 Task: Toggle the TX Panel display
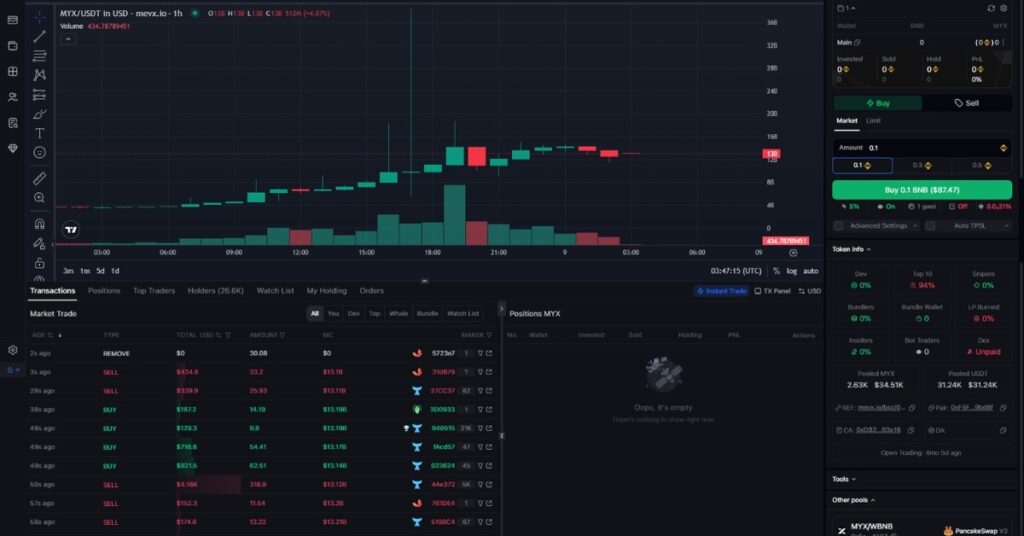(x=773, y=291)
